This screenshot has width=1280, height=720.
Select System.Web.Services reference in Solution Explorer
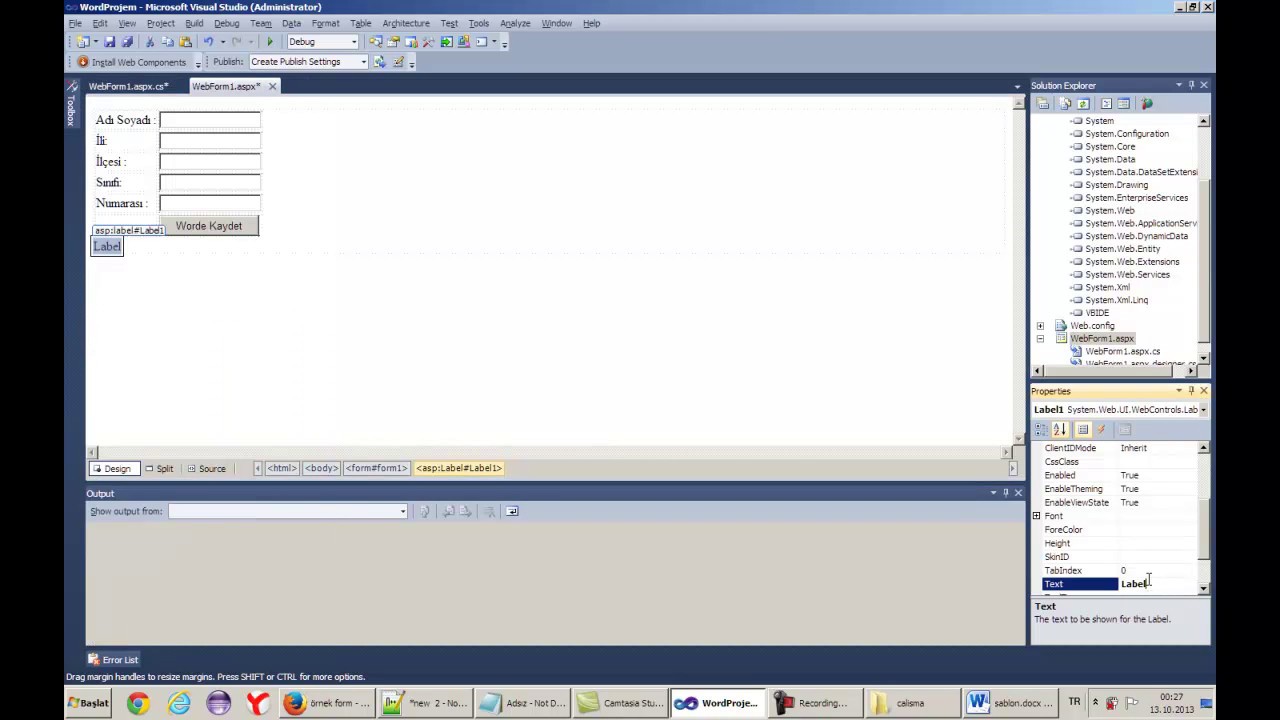click(x=1127, y=275)
